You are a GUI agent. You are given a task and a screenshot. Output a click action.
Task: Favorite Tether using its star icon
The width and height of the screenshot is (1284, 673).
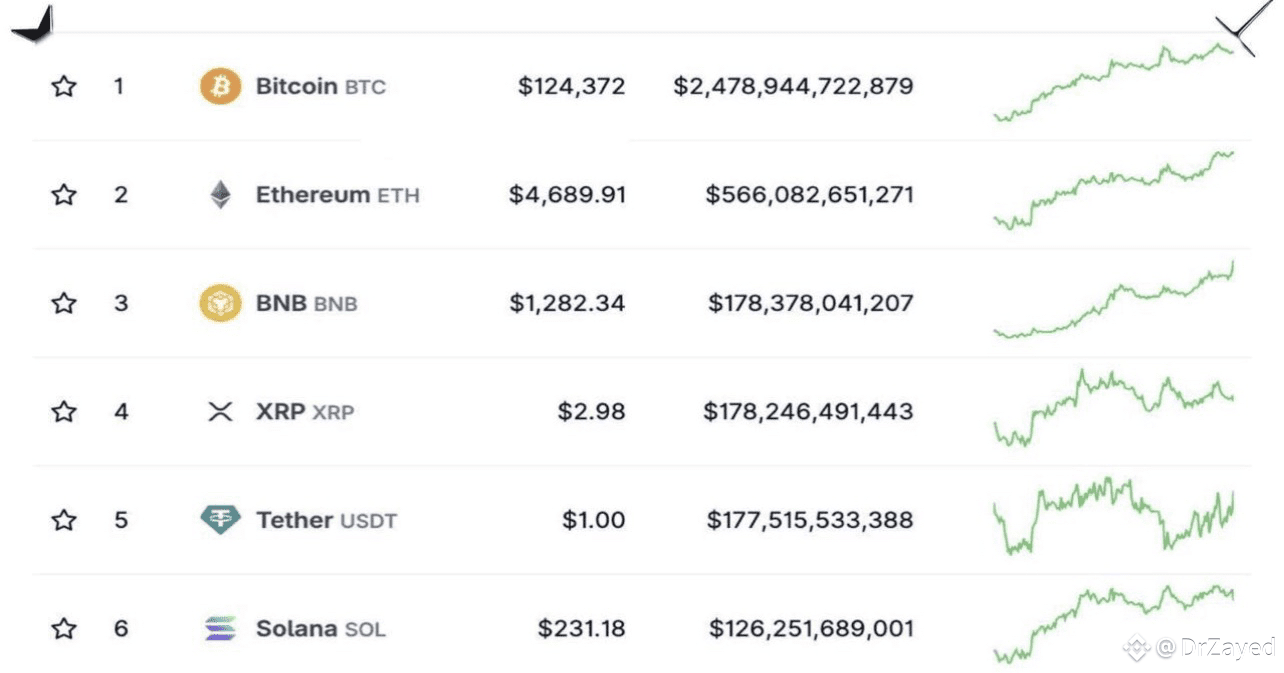(x=64, y=520)
